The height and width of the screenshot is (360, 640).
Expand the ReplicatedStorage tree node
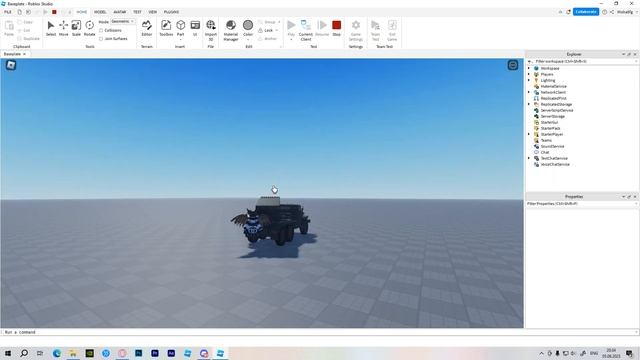529,104
